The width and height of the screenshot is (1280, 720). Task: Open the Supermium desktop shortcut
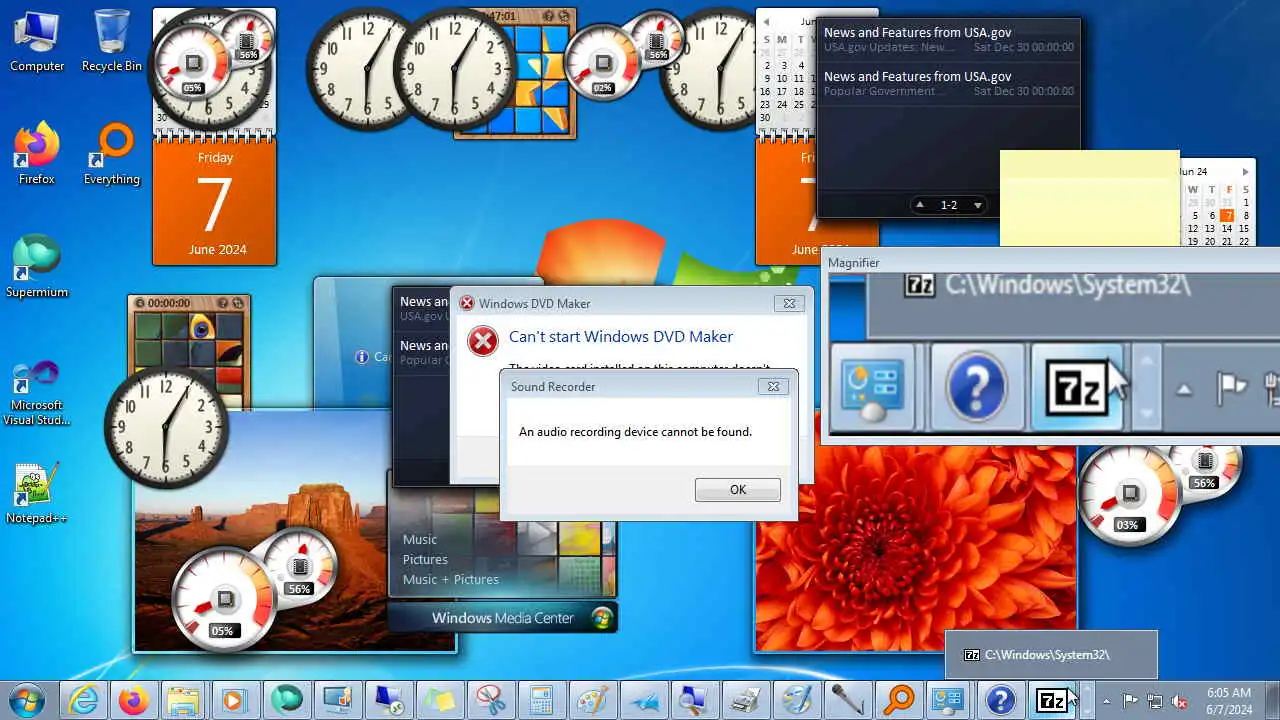tap(37, 267)
